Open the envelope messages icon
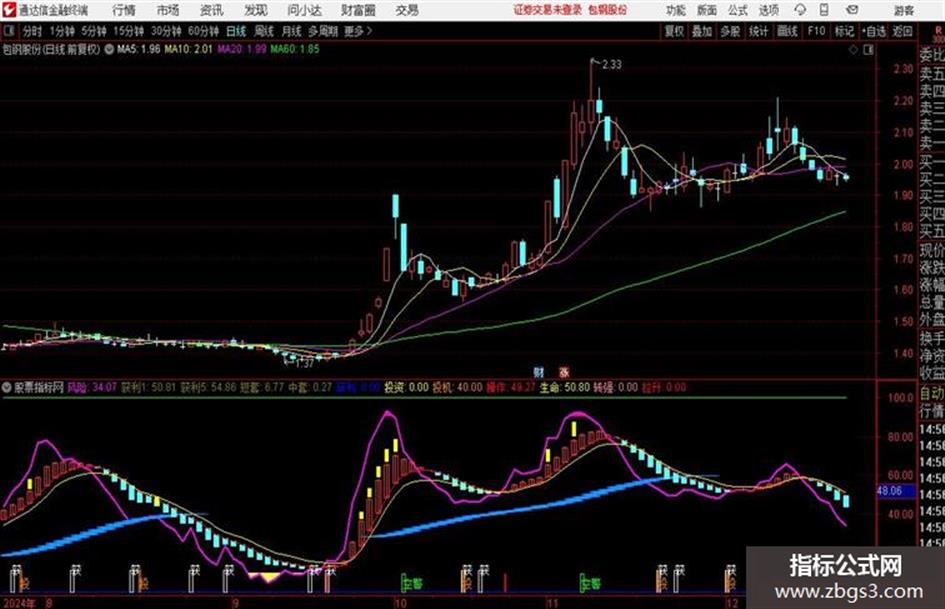Viewport: 945px width, 609px height. click(852, 10)
